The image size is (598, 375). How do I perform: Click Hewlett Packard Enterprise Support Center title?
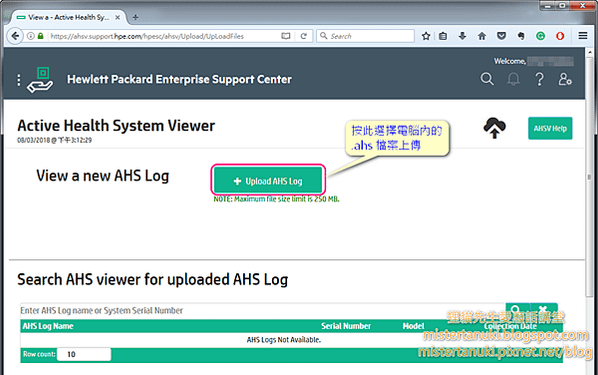[x=179, y=79]
